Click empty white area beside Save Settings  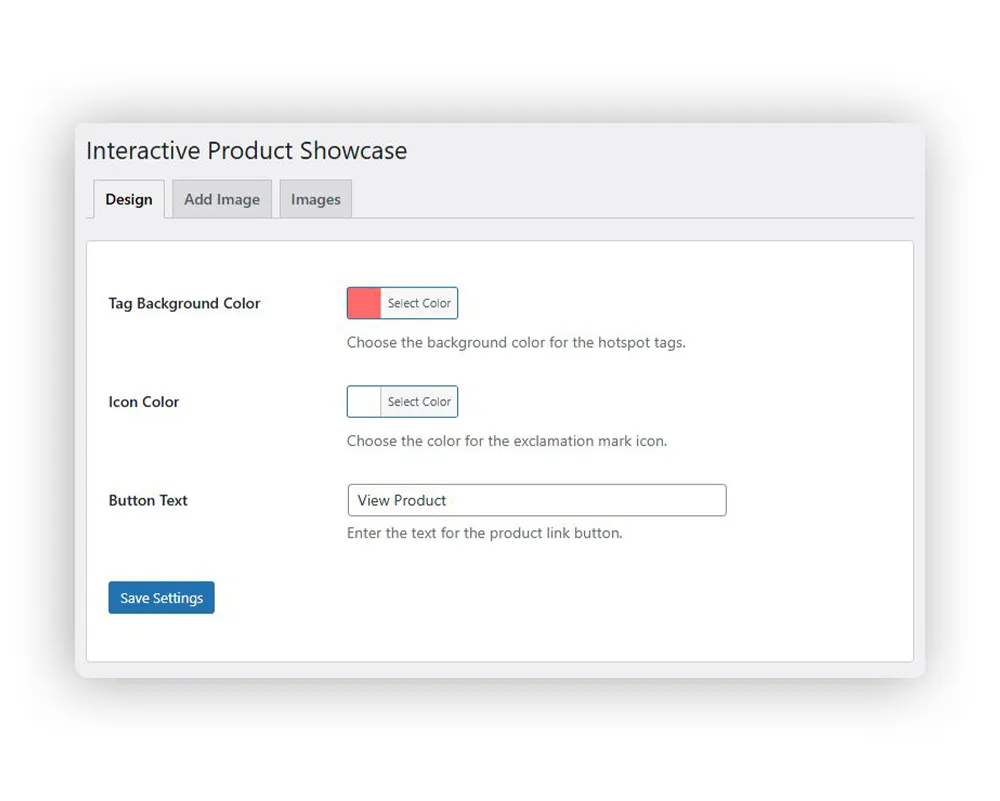tap(500, 598)
